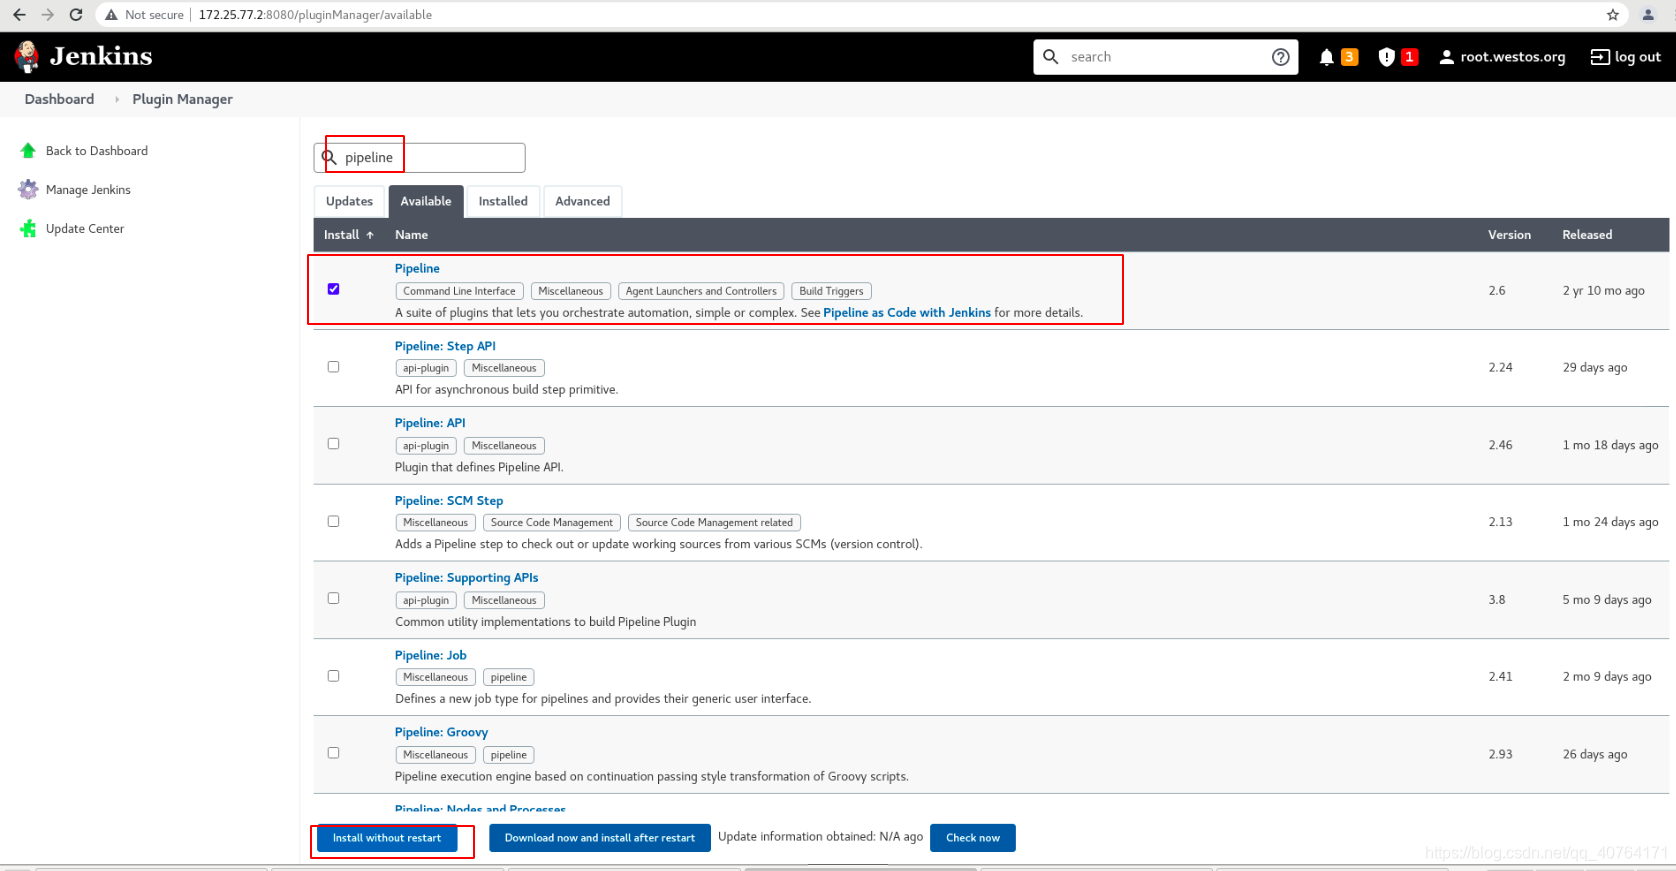Click the browser back arrow
Screen dimensions: 1676x871
19,15
